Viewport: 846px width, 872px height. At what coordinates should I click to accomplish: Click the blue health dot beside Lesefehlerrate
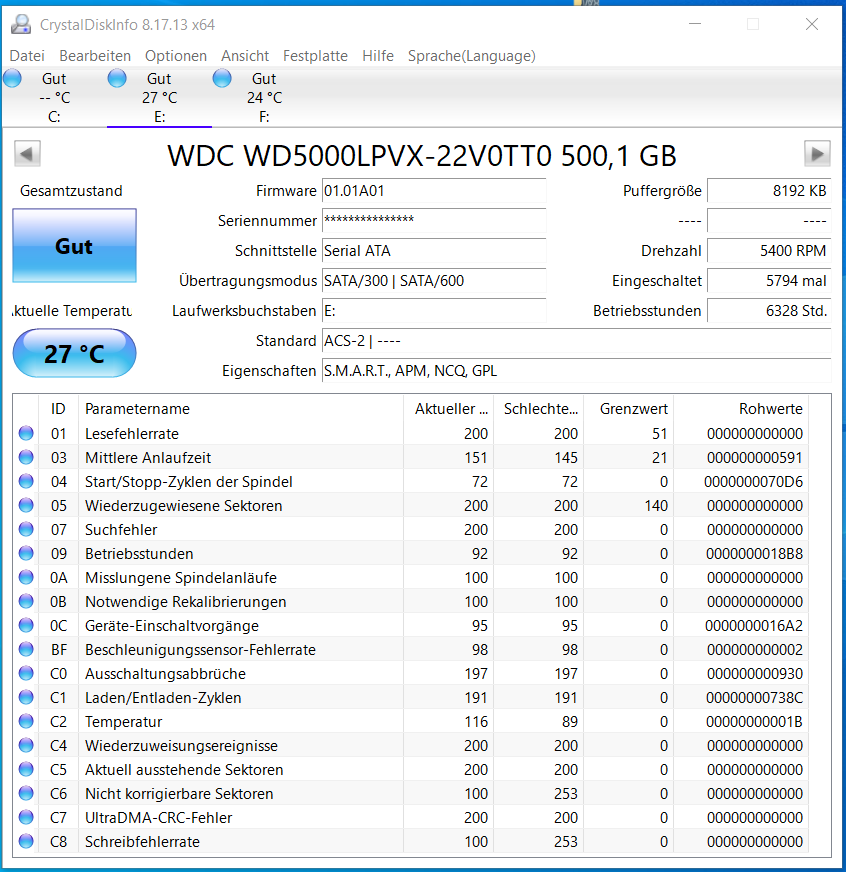[23, 433]
